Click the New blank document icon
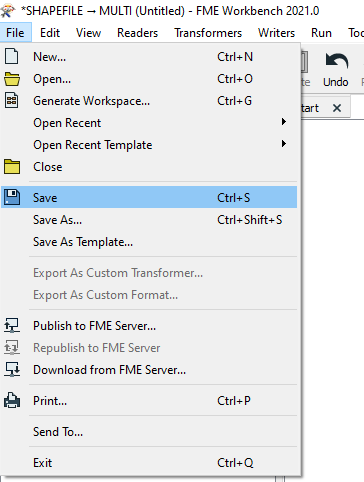 [x=12, y=56]
